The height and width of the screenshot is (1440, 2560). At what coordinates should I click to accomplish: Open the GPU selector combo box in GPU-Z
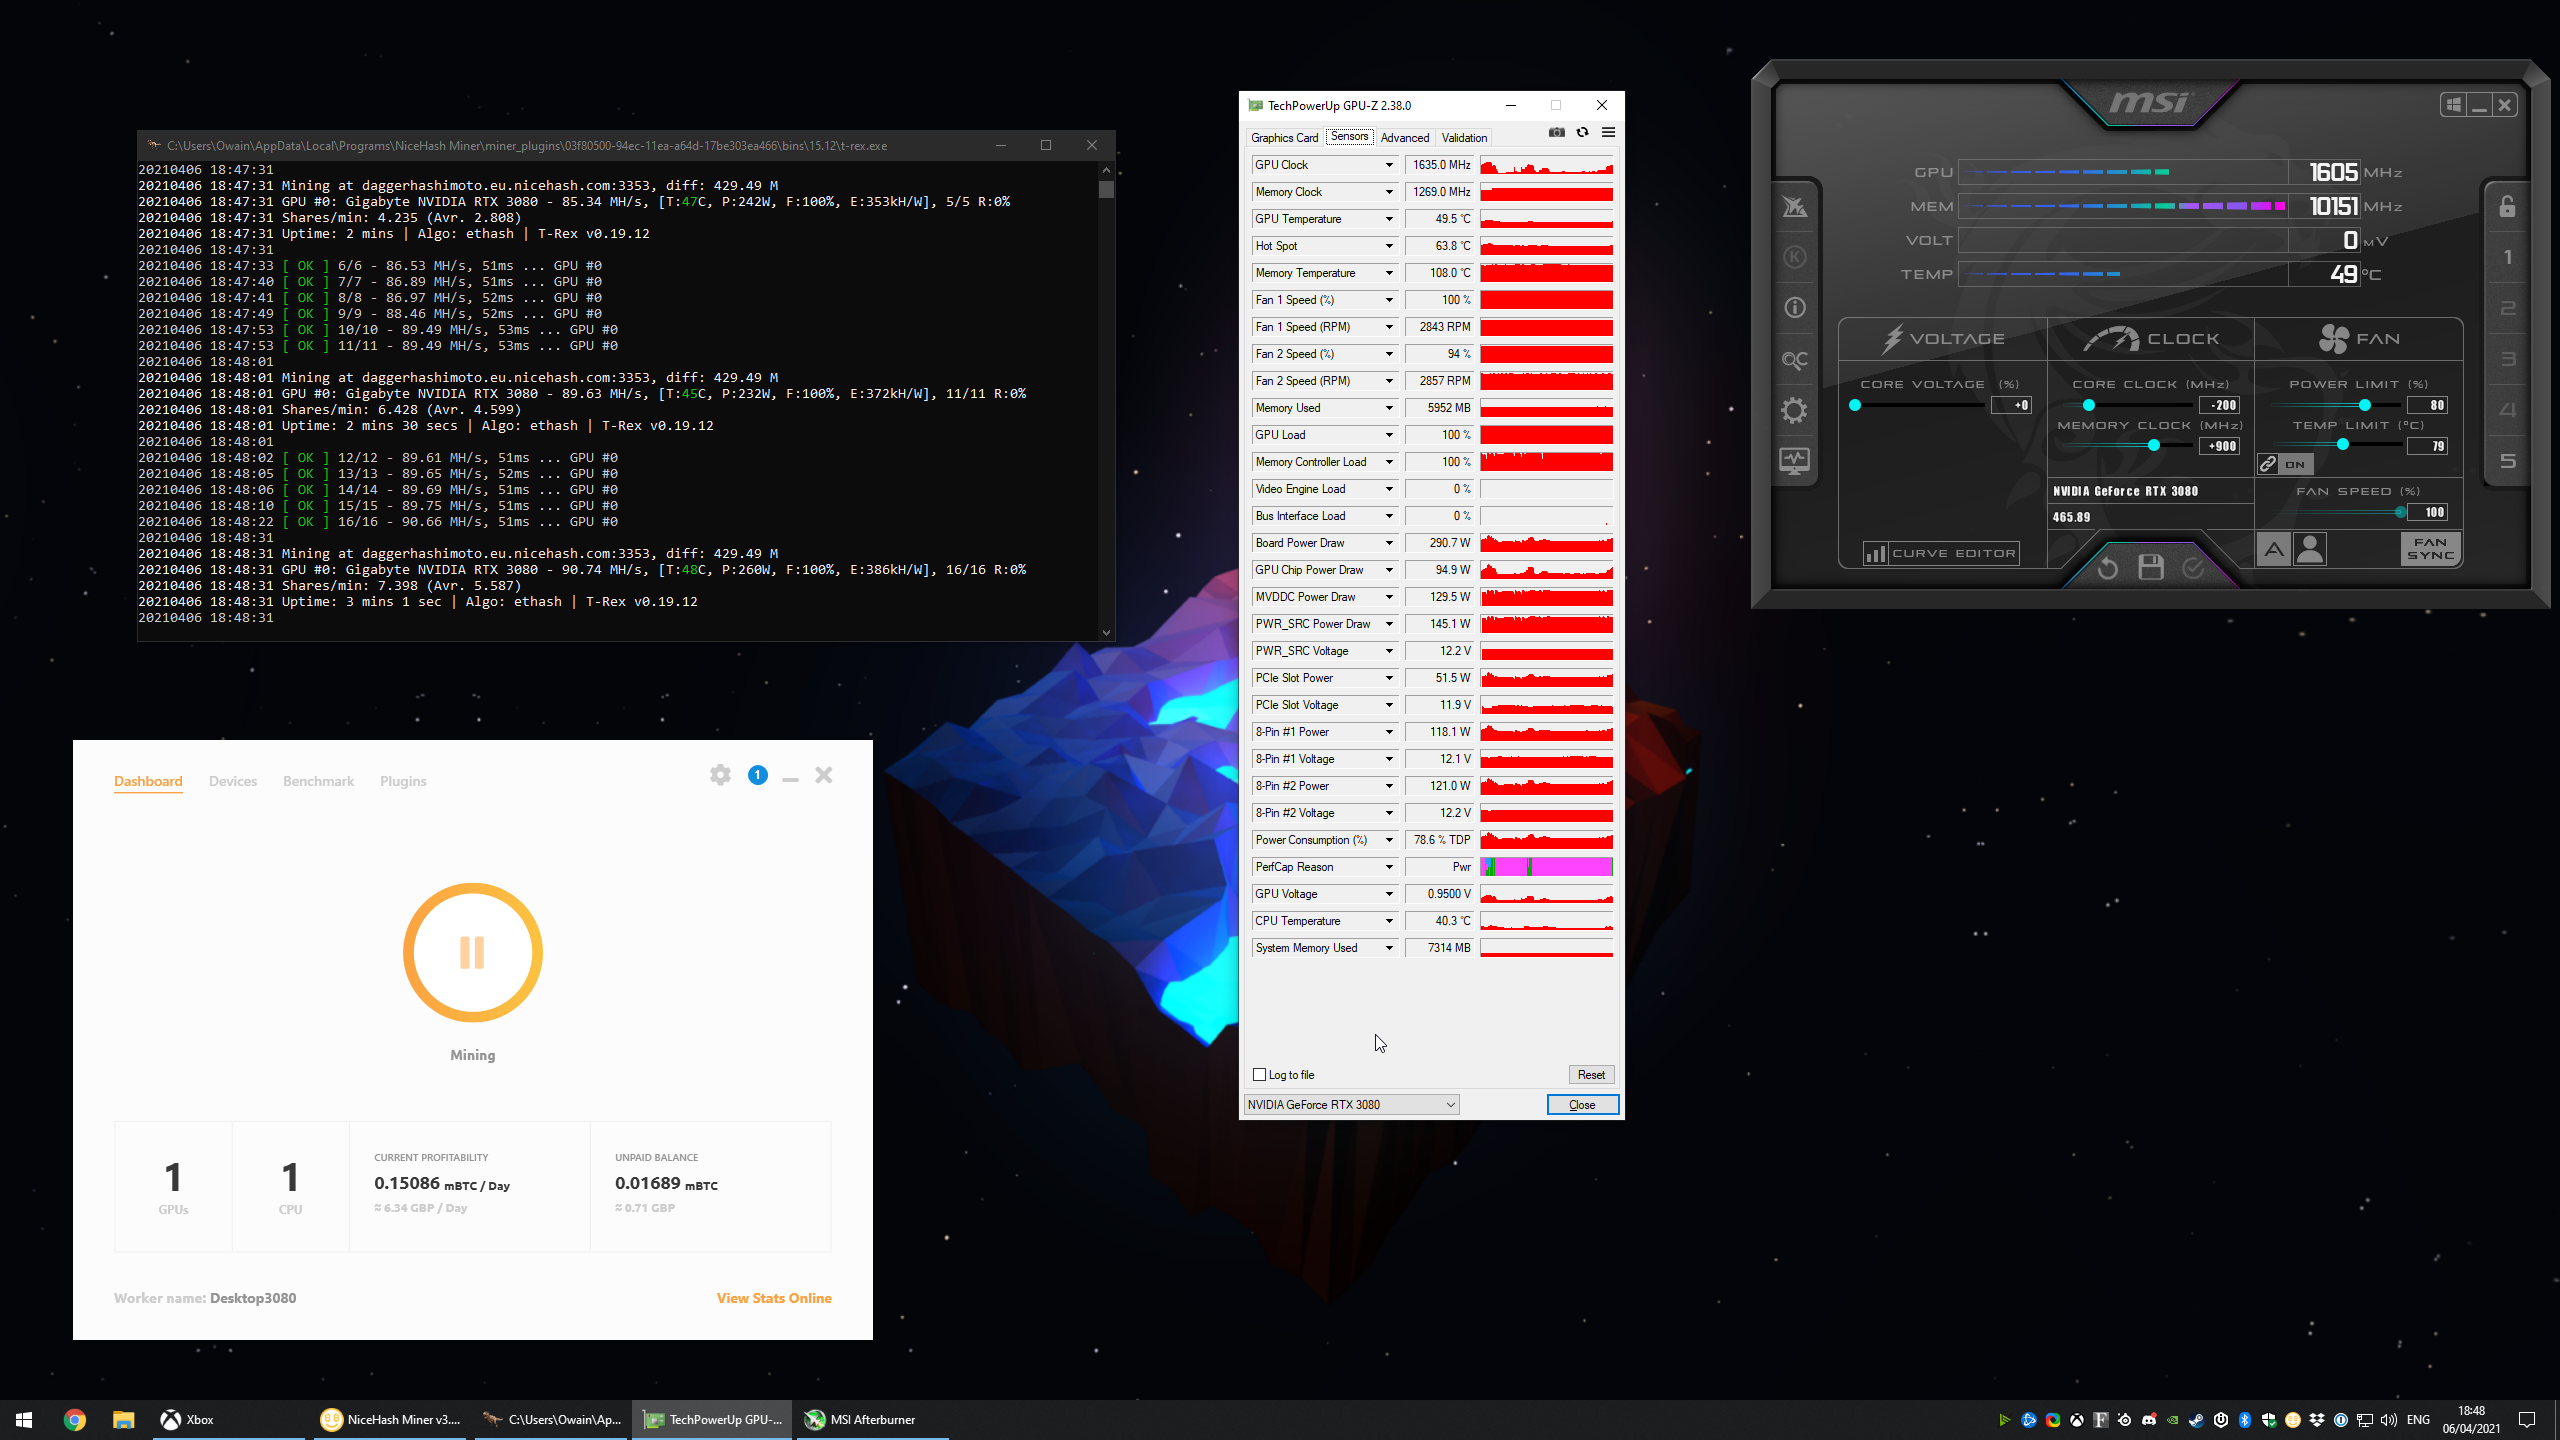coord(1351,1104)
